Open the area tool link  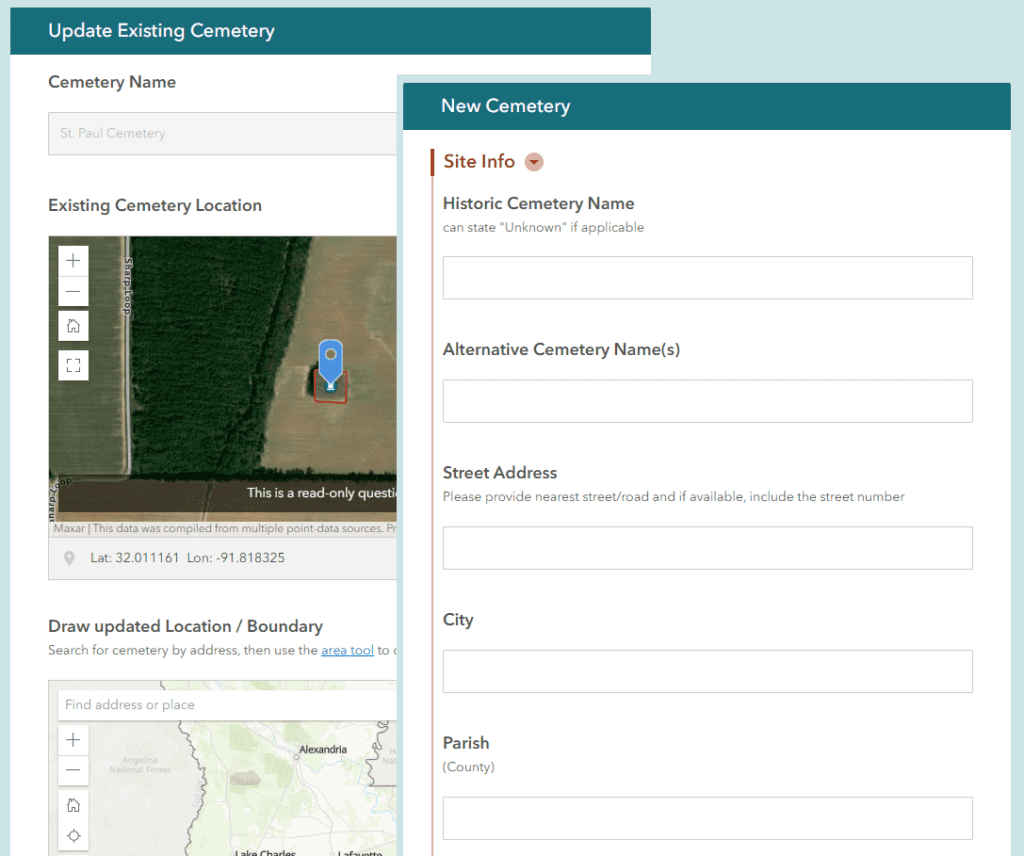click(x=347, y=650)
